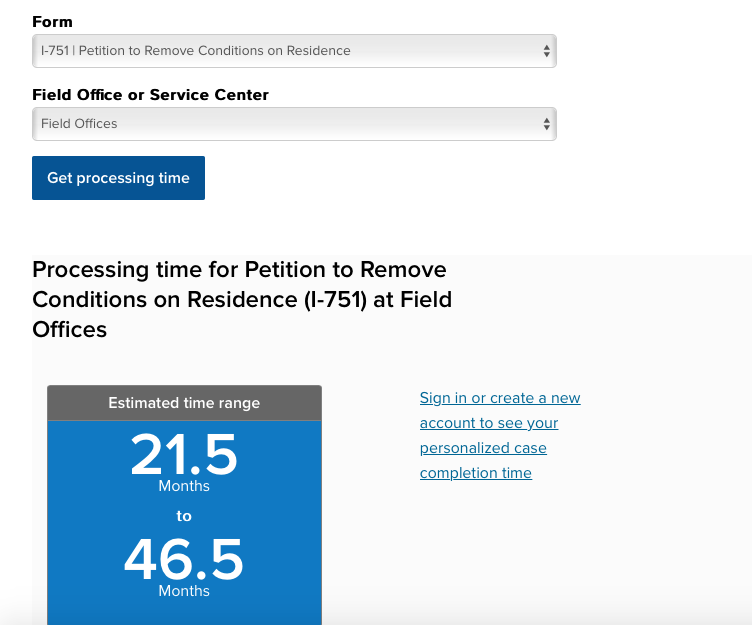Screen dimensions: 752x625
Task: Click 'account to see your' link text
Action: tap(489, 423)
